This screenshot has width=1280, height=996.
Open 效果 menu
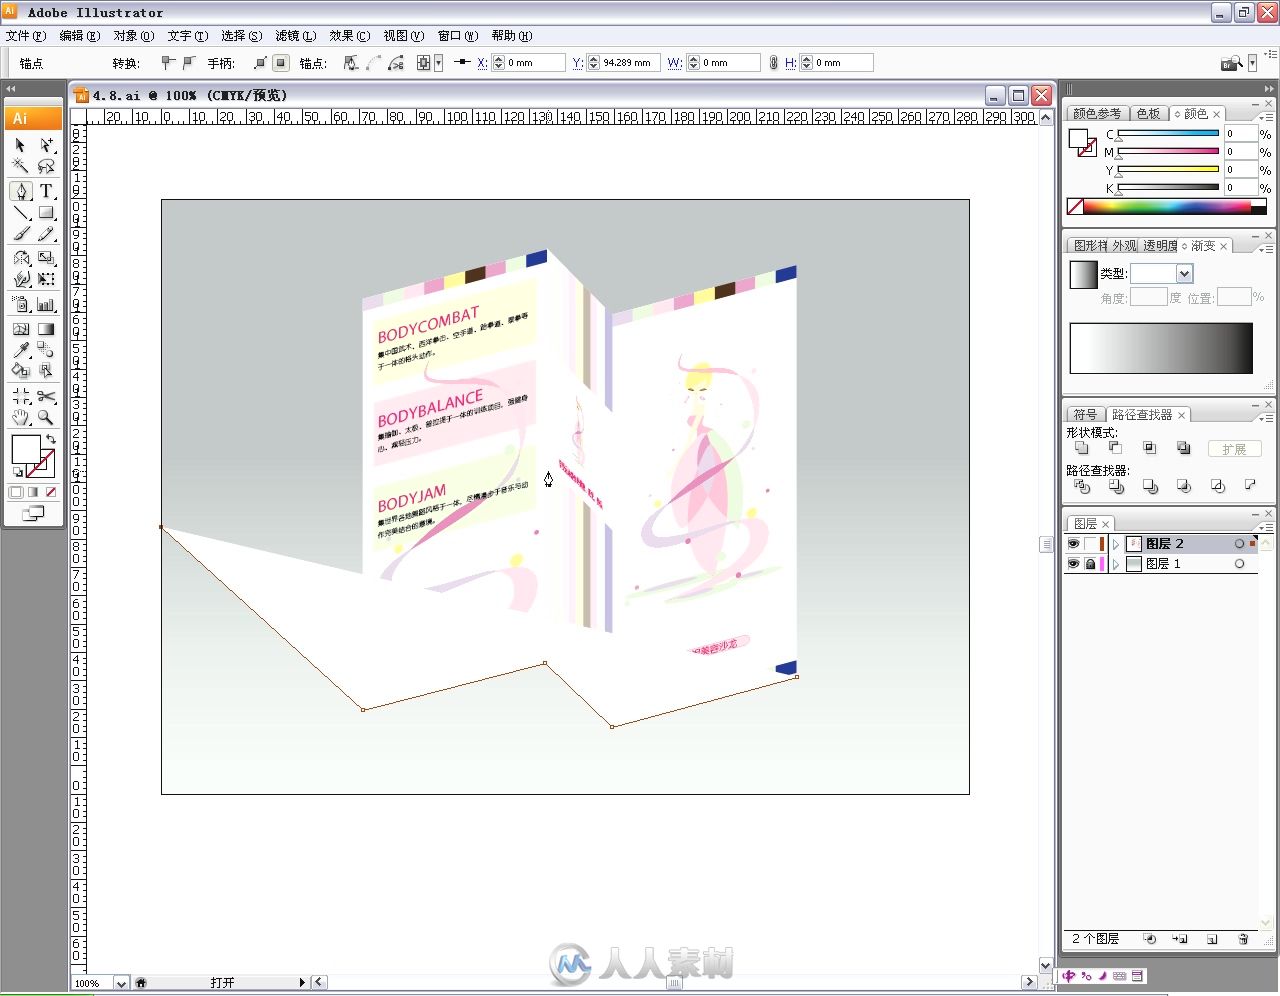click(x=349, y=36)
